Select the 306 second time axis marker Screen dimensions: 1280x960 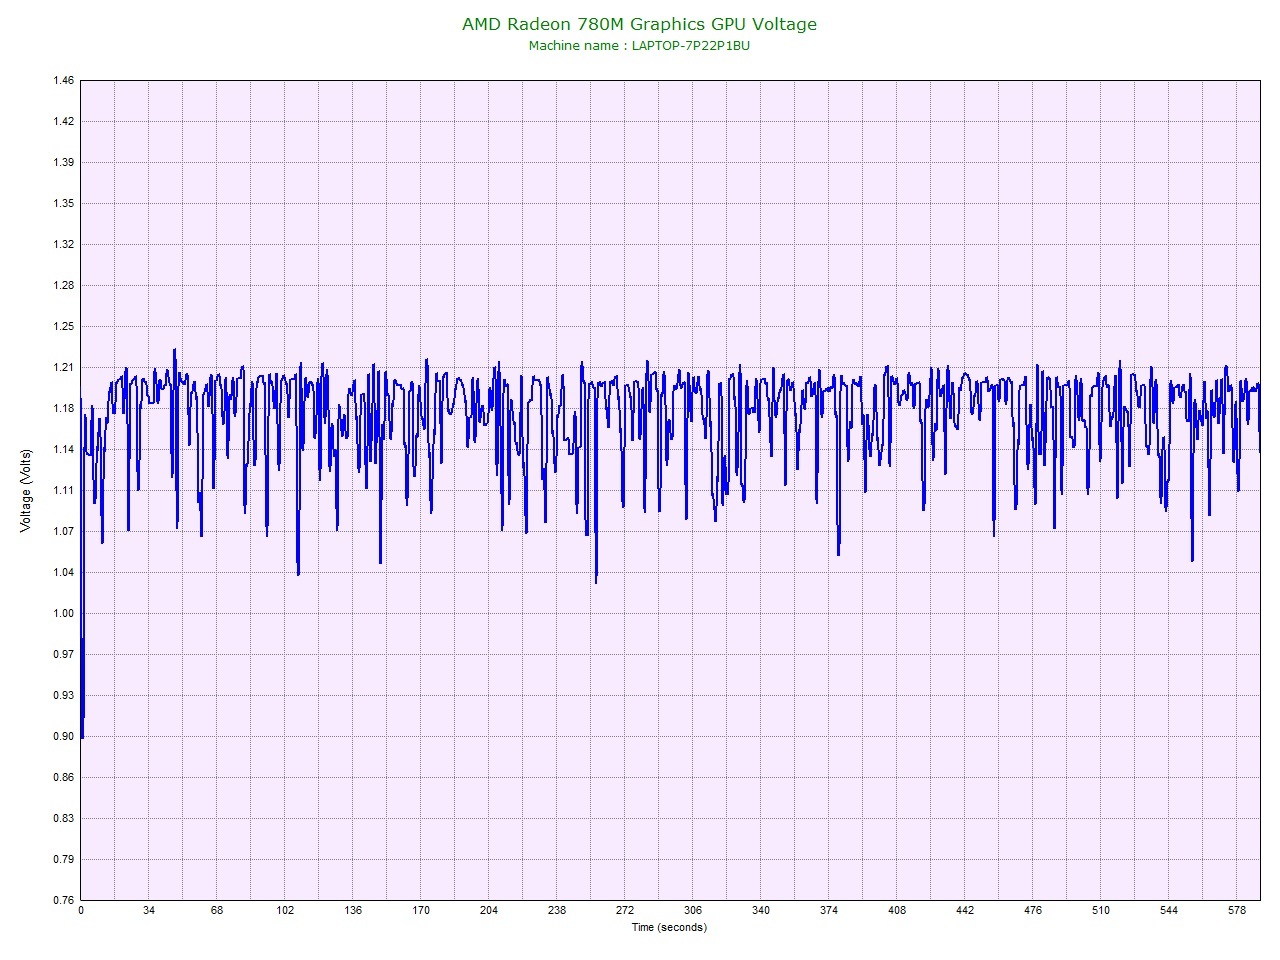(x=693, y=910)
